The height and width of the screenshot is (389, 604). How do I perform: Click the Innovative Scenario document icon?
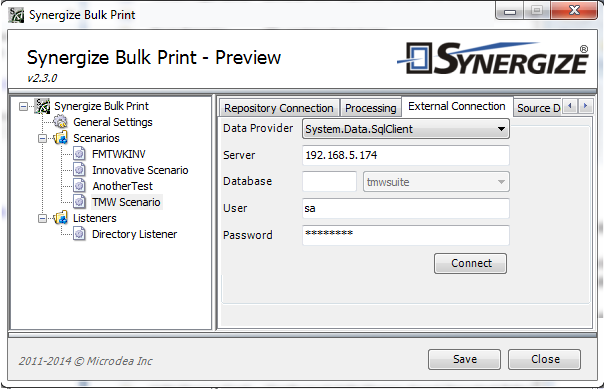79,170
